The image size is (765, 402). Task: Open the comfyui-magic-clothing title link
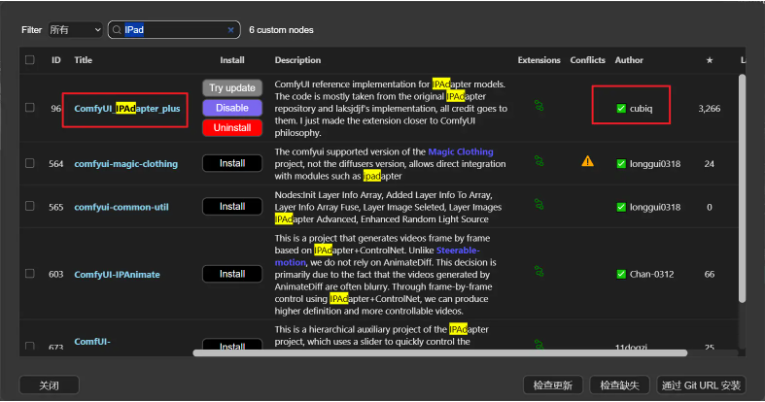126,163
